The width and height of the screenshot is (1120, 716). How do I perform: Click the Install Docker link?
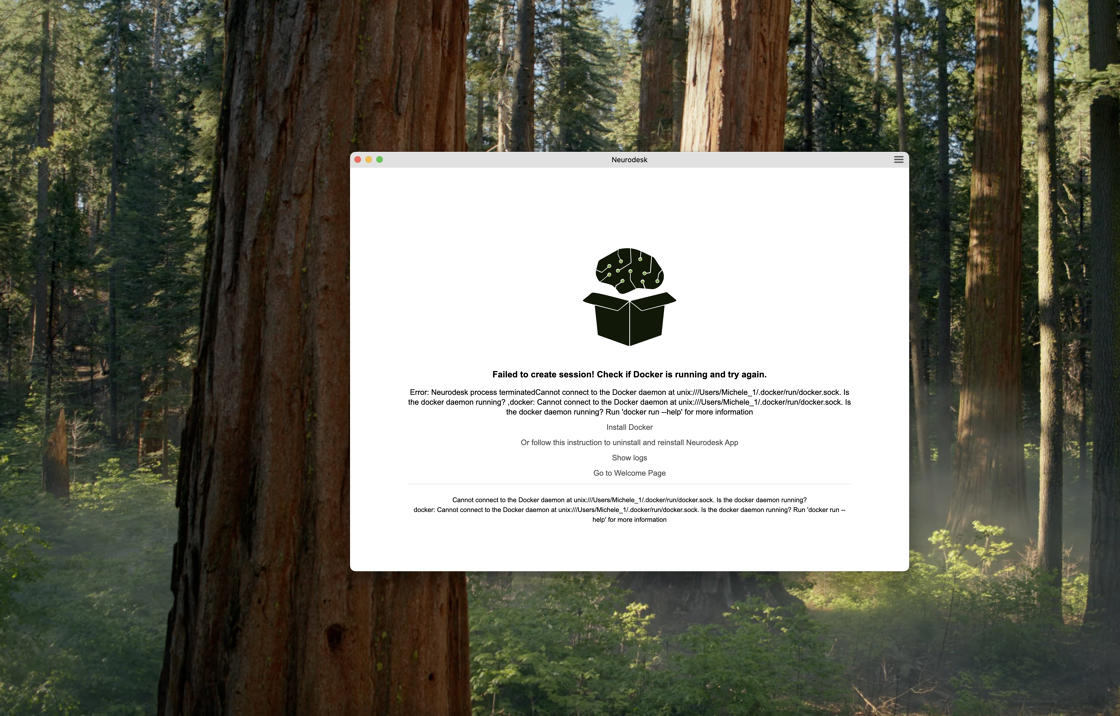pos(629,427)
